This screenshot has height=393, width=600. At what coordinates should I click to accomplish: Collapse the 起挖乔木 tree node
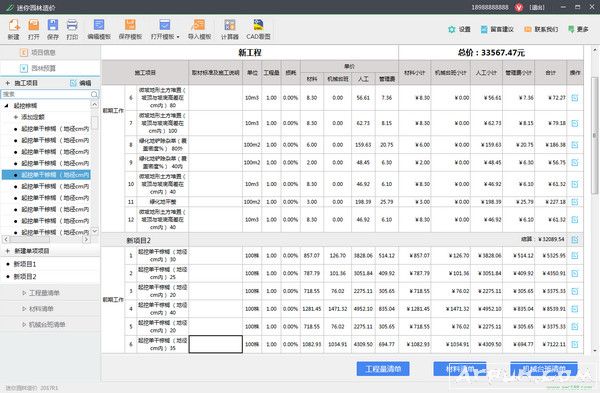(x=6, y=106)
